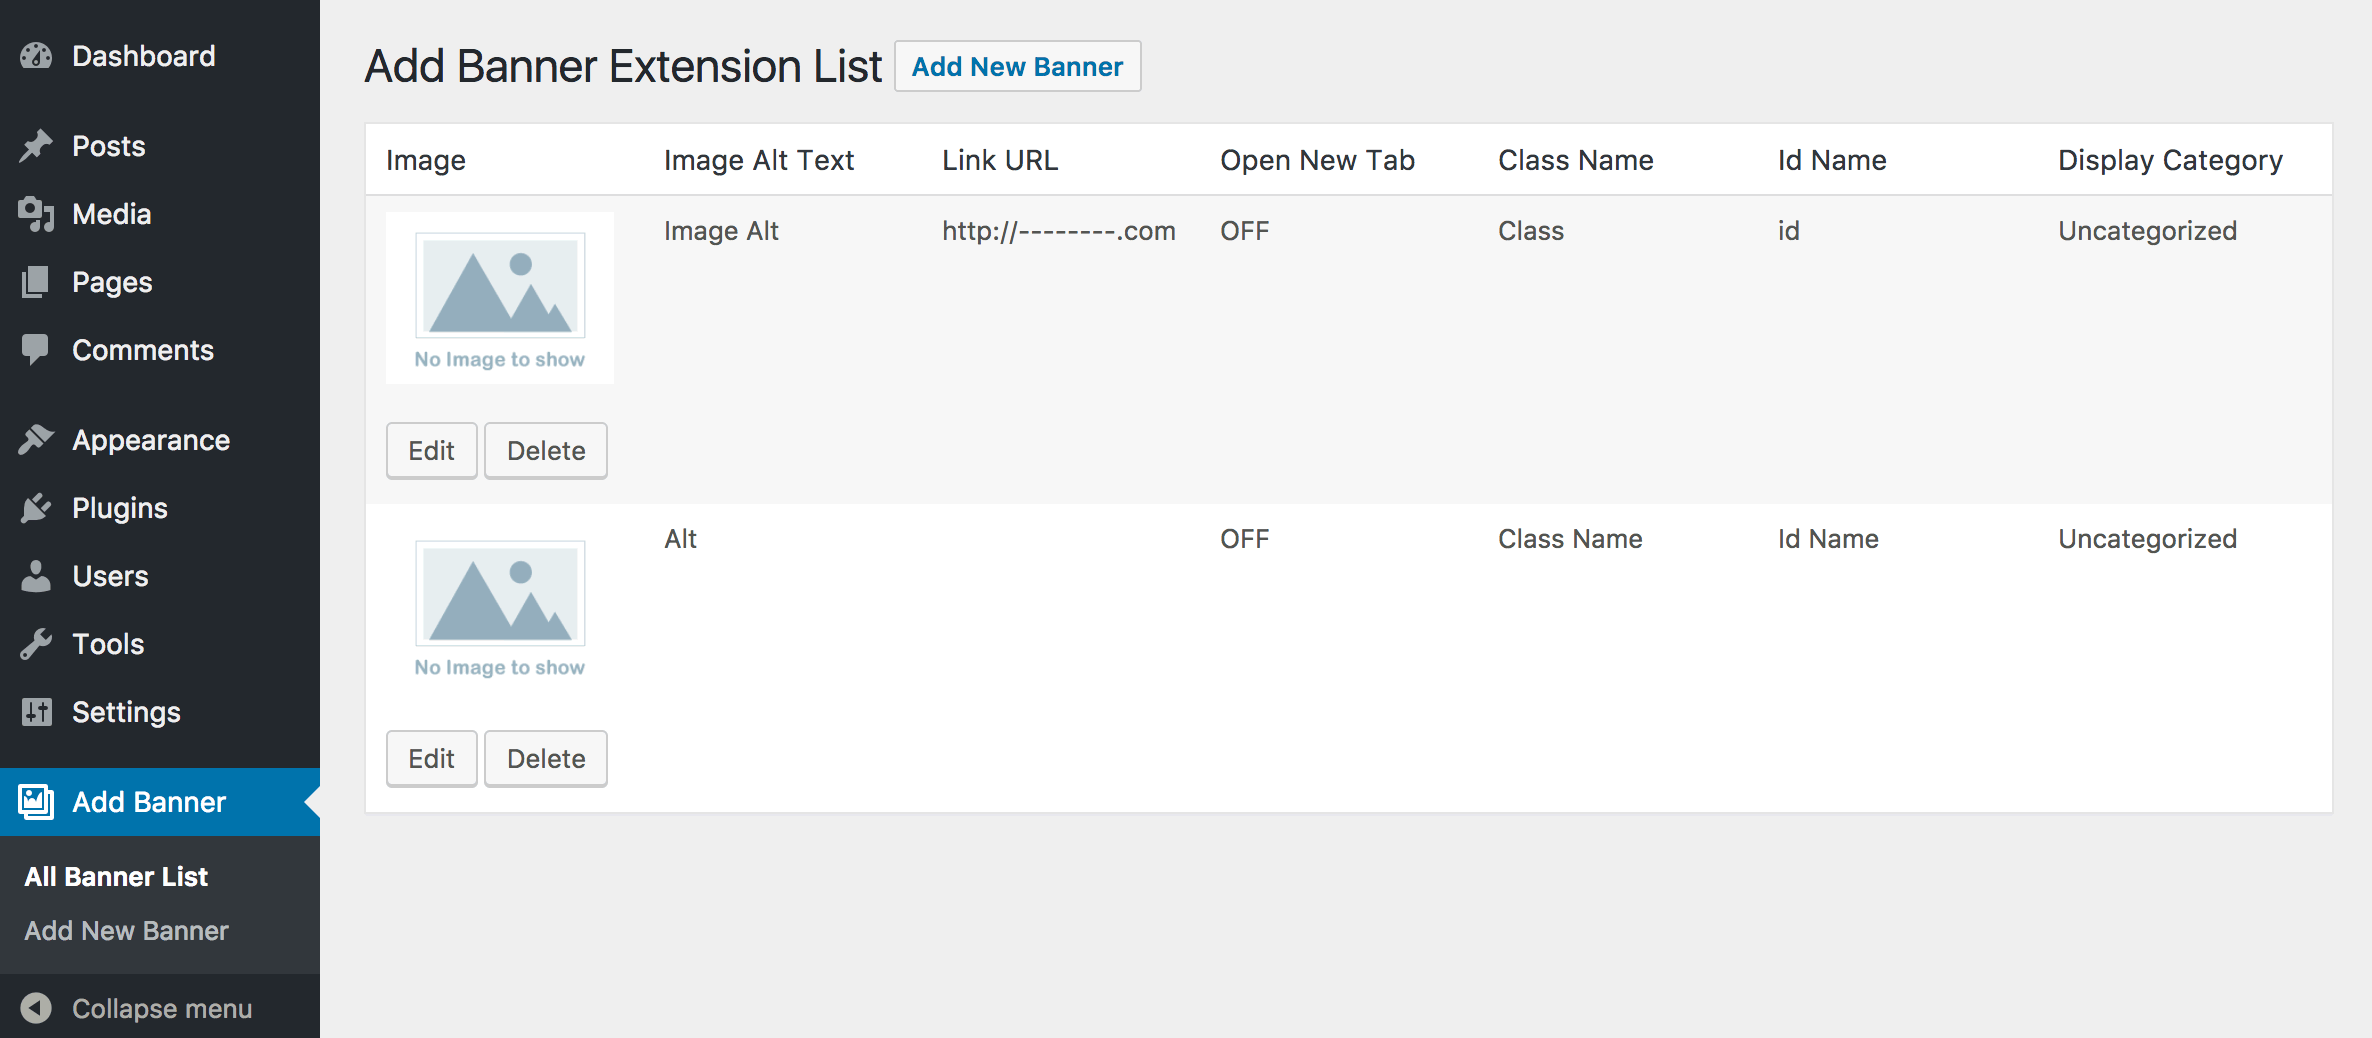Click the Media camera-and-music icon
The image size is (2372, 1038).
[36, 214]
